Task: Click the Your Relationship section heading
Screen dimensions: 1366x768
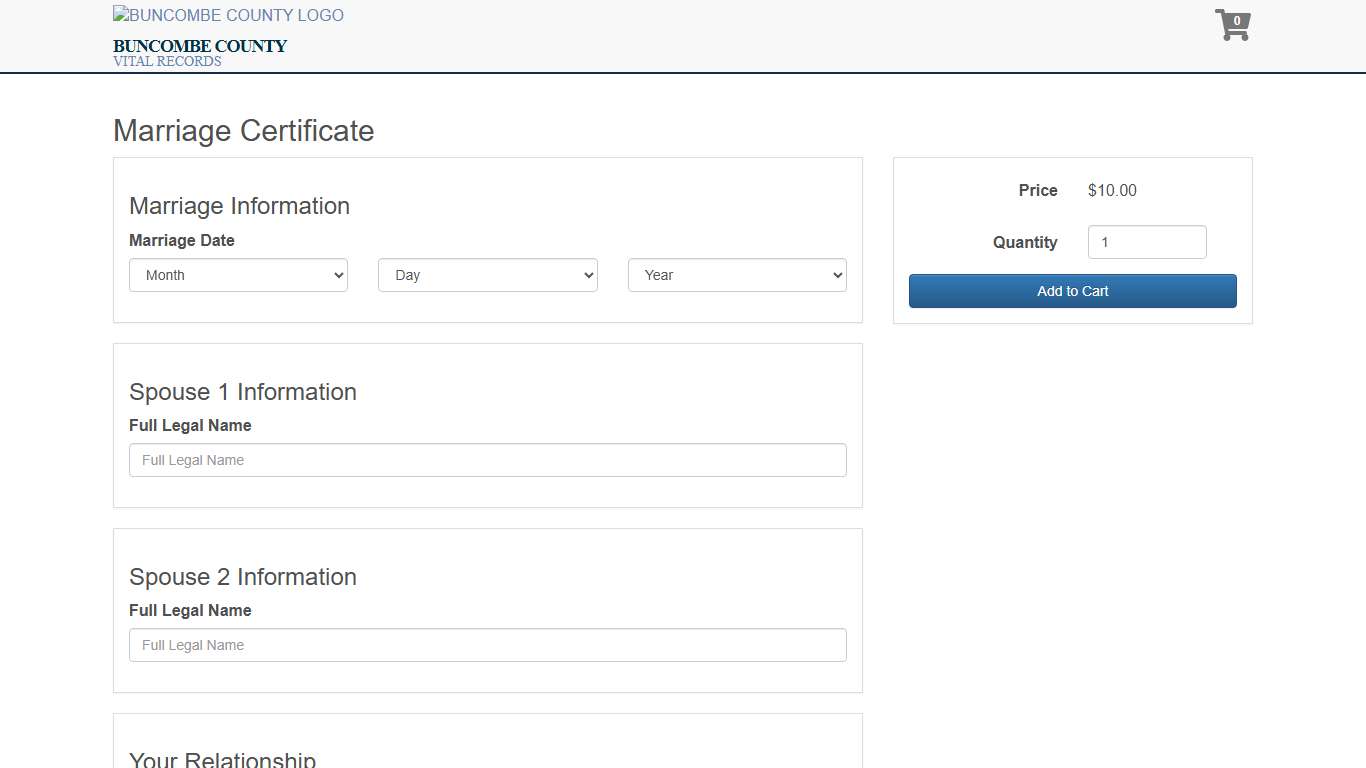Action: [222, 760]
